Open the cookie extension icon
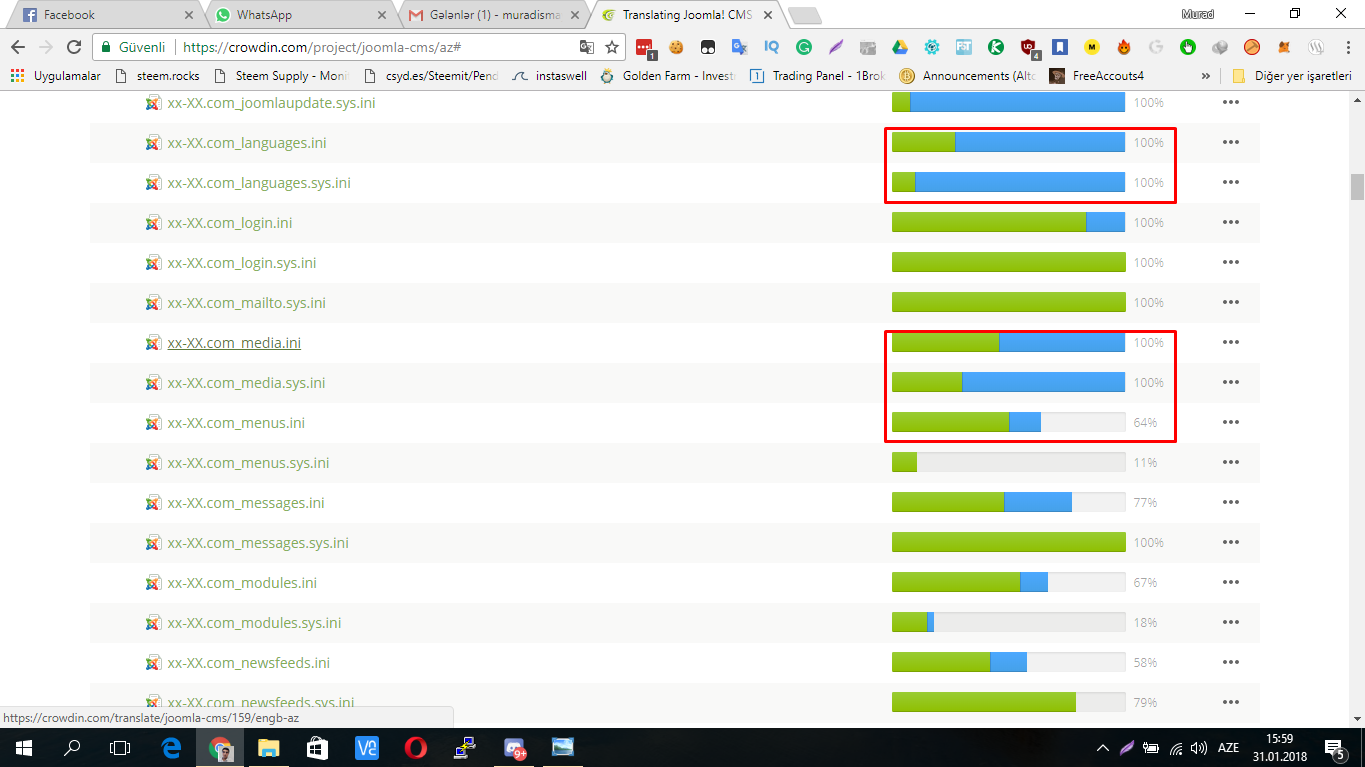 click(x=677, y=47)
